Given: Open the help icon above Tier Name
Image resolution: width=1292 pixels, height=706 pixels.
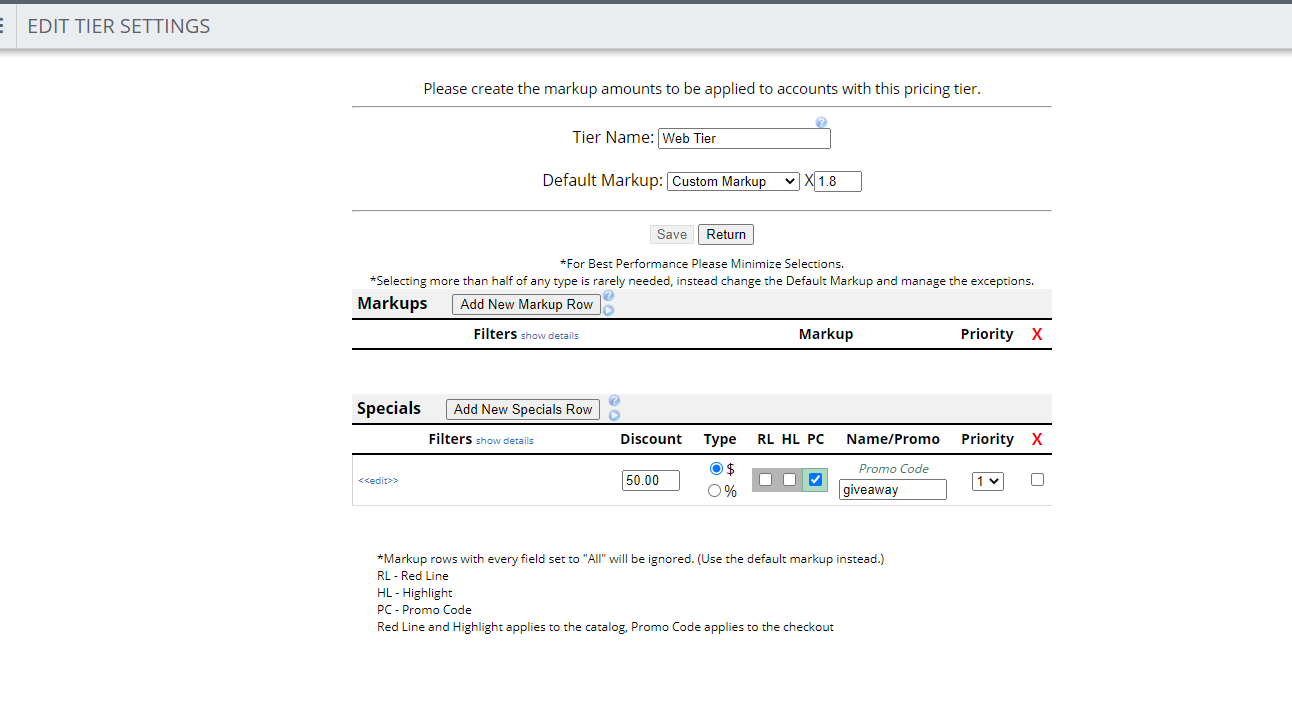Looking at the screenshot, I should (x=821, y=122).
